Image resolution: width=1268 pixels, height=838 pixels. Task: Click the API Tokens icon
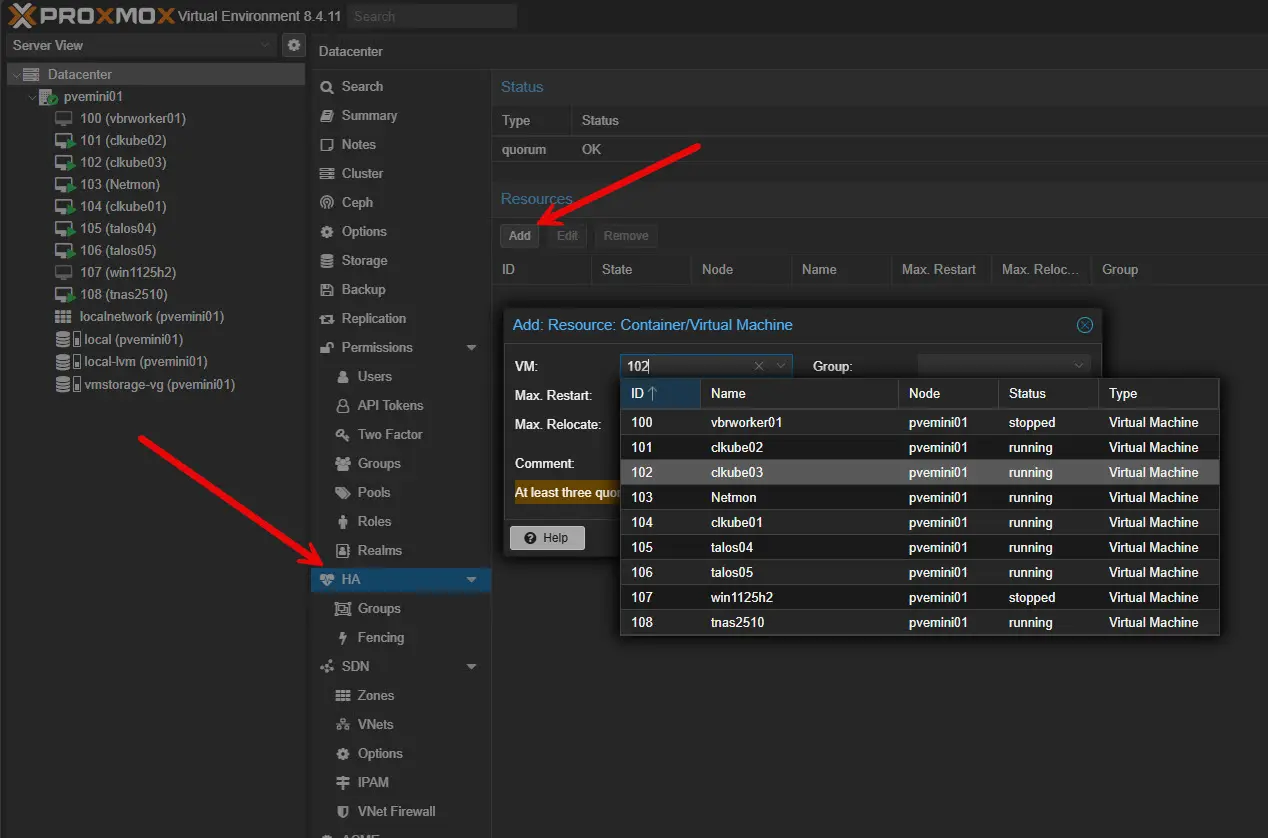click(342, 406)
